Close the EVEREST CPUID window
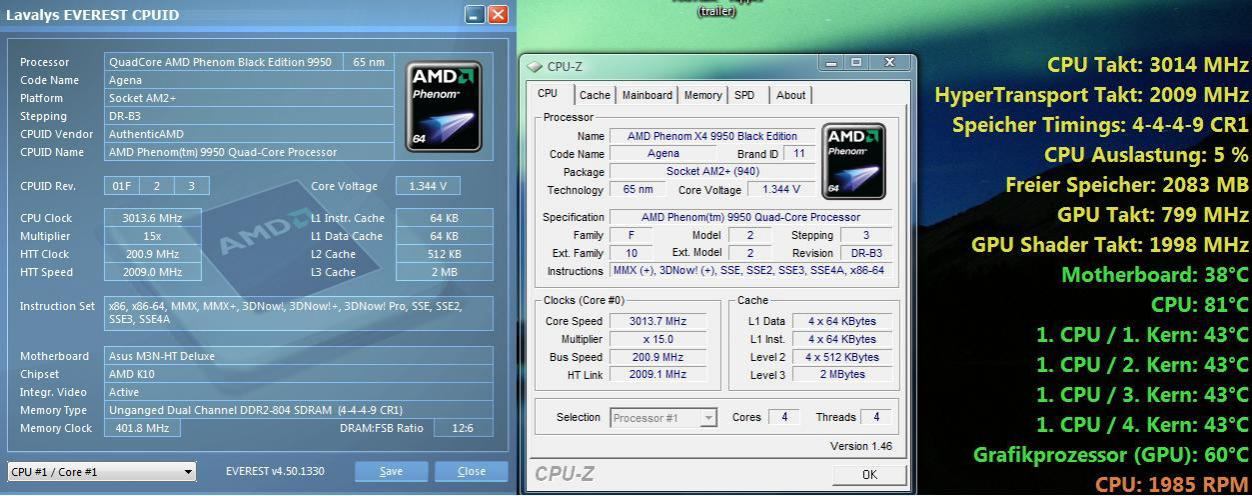Image resolution: width=1252 pixels, height=496 pixels. coord(498,15)
